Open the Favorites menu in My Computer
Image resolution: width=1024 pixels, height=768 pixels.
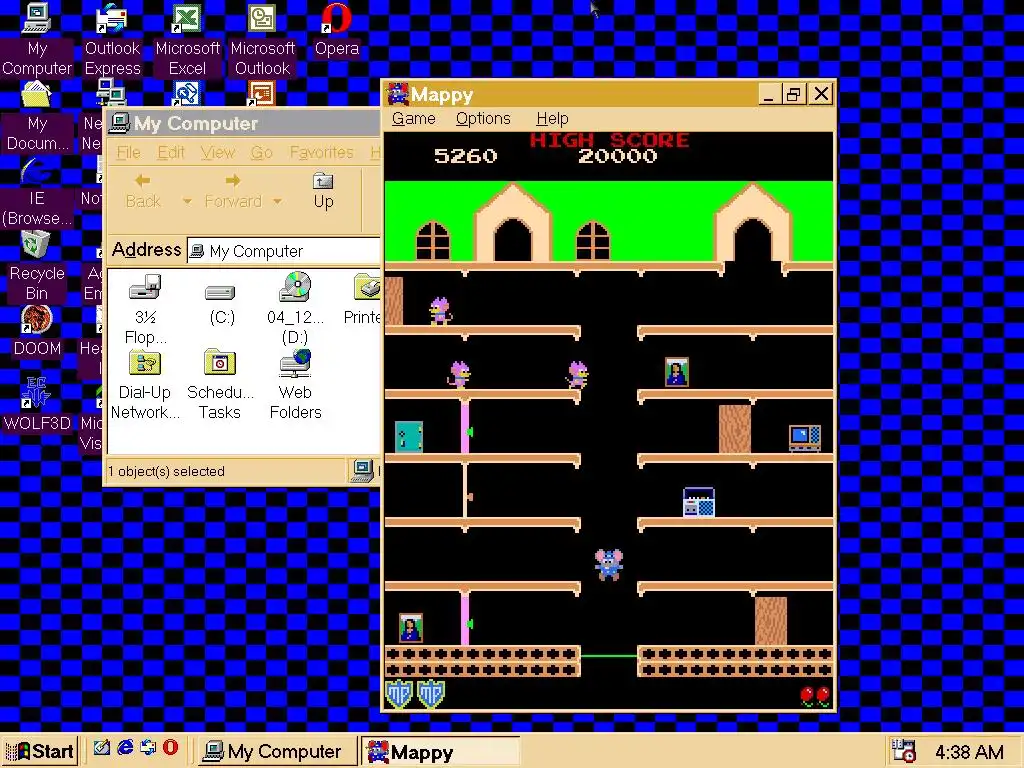[321, 153]
